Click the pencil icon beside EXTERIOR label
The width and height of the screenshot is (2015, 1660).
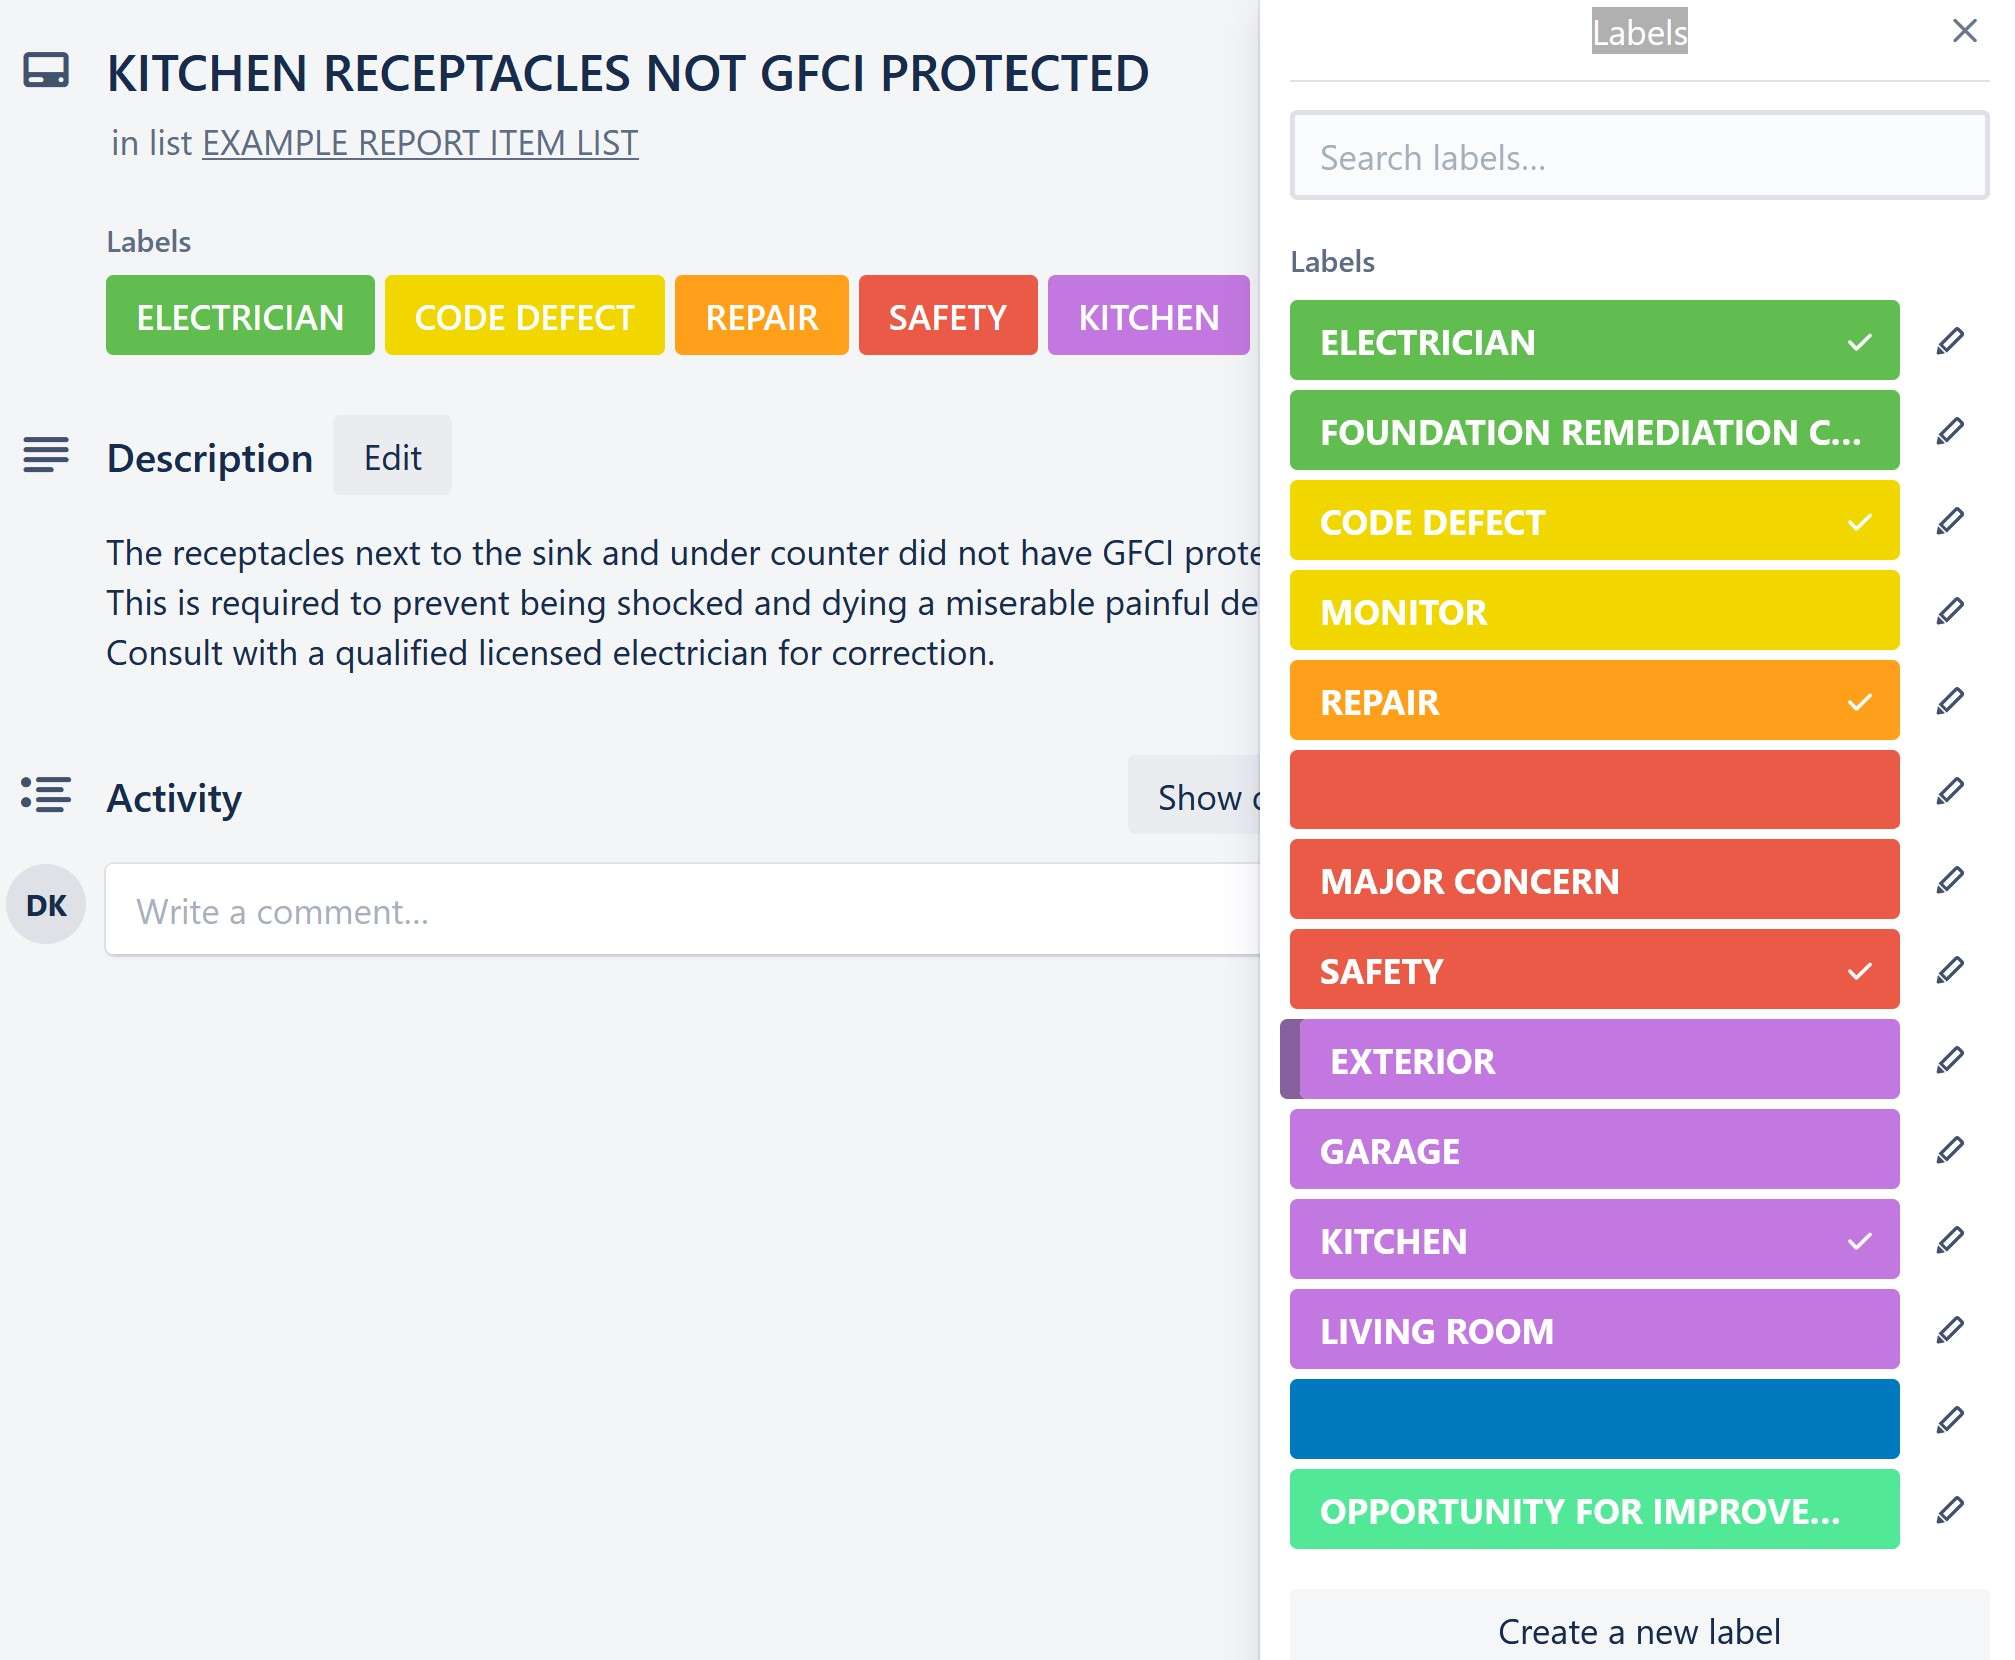pos(1950,1060)
